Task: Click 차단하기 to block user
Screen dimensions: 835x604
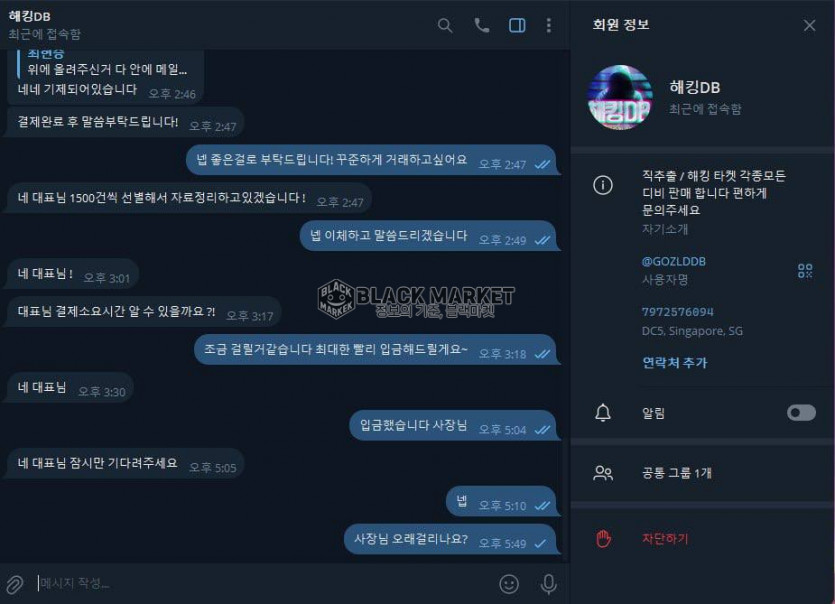Action: (665, 538)
